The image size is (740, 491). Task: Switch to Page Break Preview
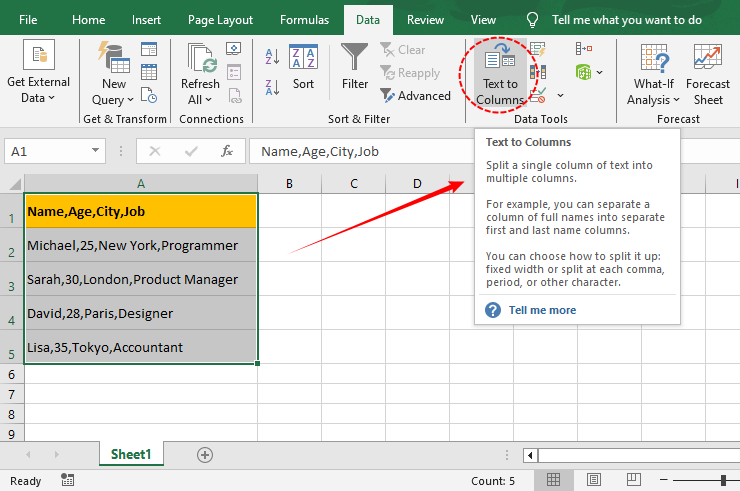point(633,480)
